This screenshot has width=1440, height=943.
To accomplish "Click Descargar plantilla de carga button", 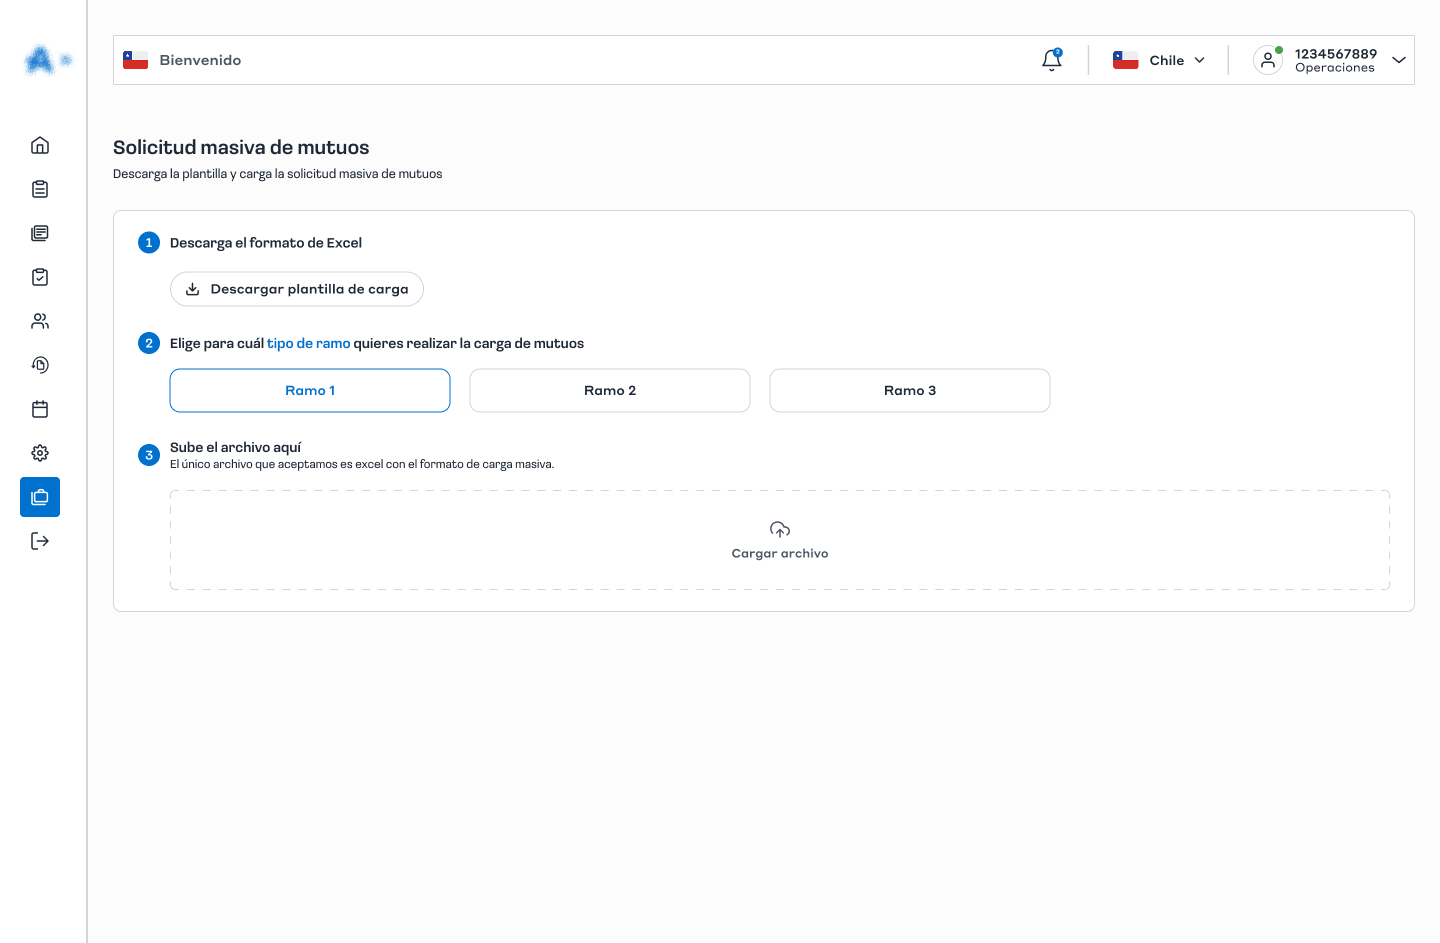I will point(297,289).
